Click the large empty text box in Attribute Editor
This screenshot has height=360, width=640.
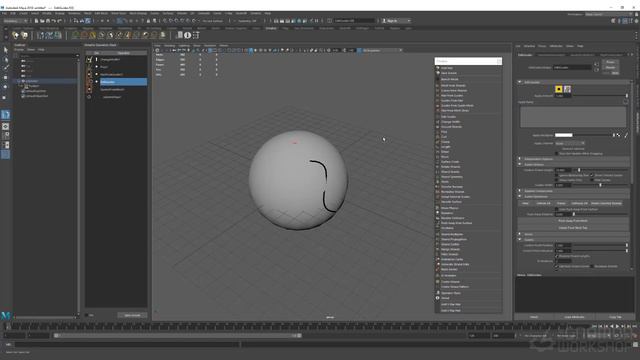[x=573, y=117]
